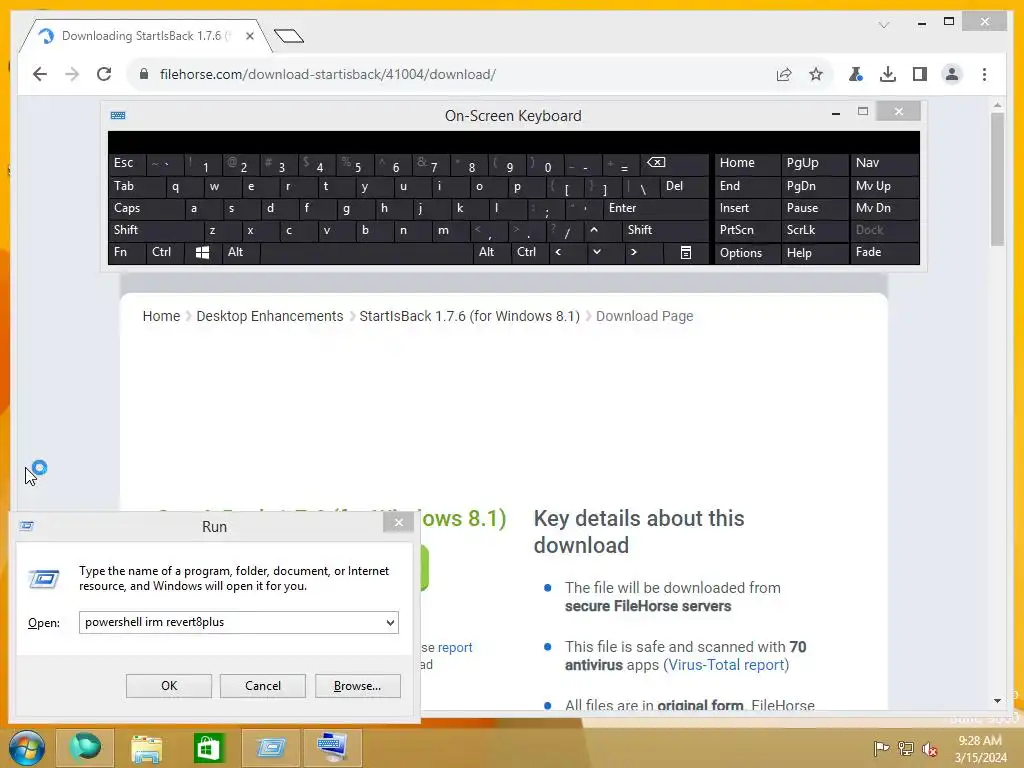The width and height of the screenshot is (1024, 768).
Task: Click the muted volume tray icon
Action: click(x=929, y=749)
